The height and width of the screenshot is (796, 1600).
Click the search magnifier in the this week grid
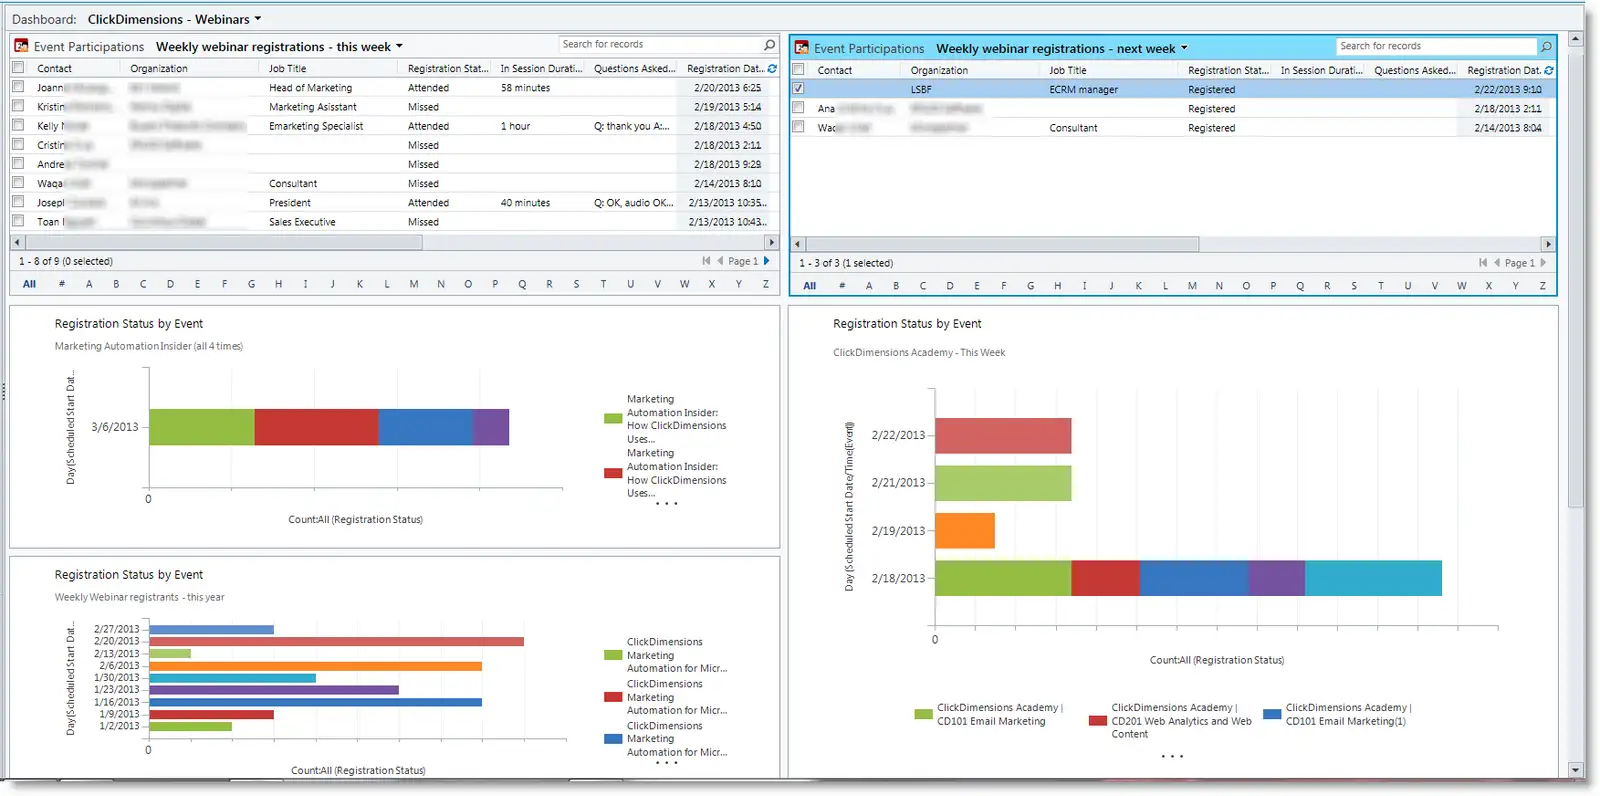(769, 45)
